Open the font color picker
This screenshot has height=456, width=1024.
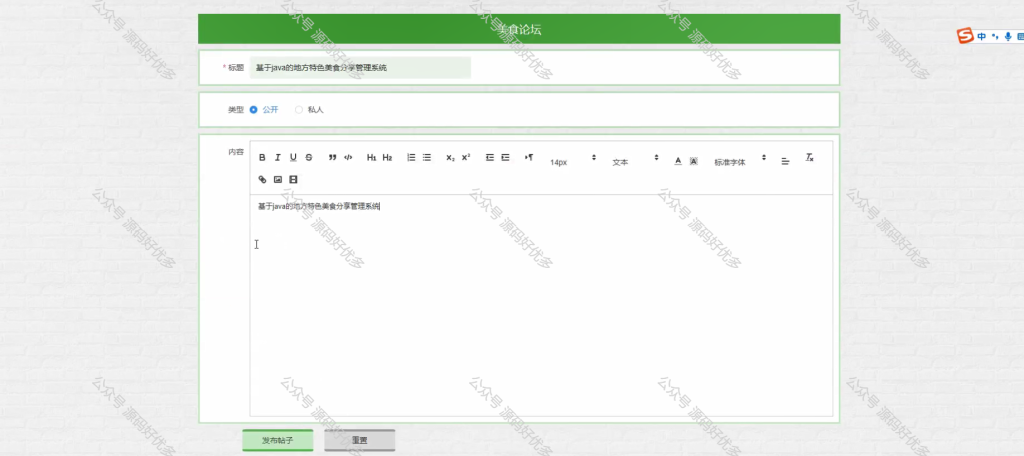point(678,161)
